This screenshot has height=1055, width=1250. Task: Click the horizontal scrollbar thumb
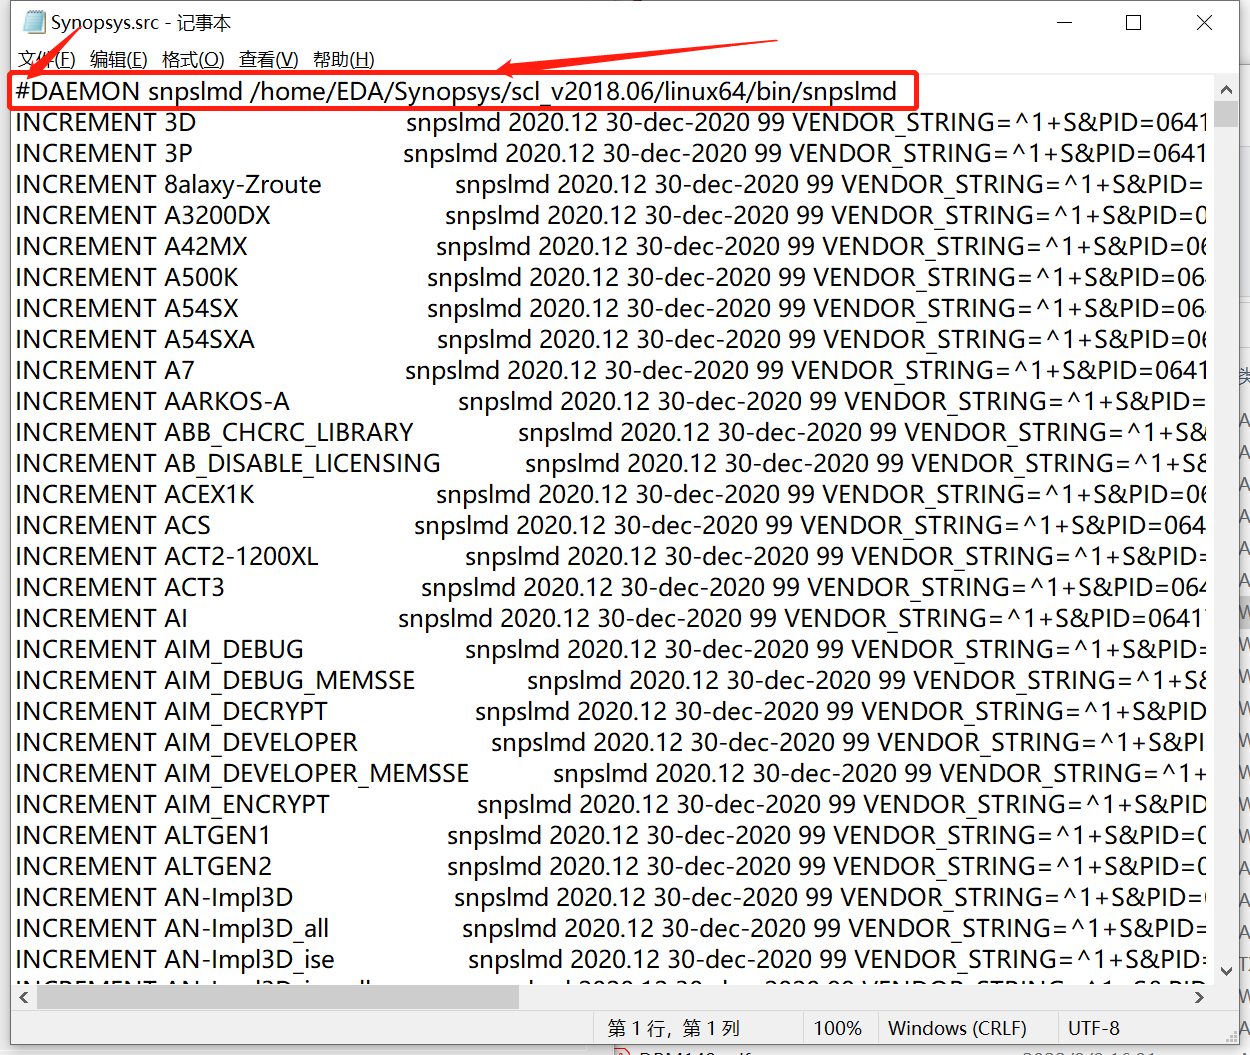point(278,996)
